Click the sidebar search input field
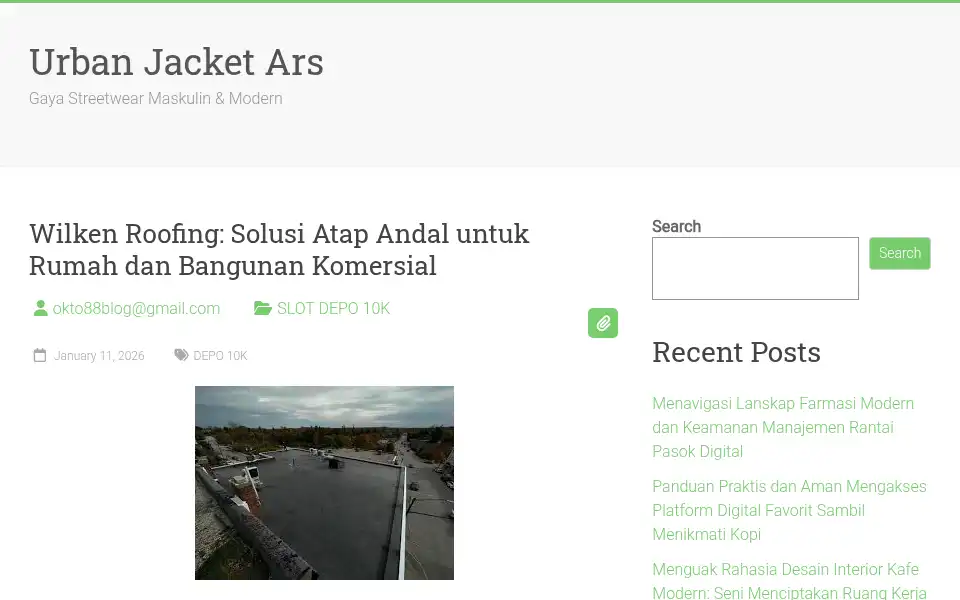The height and width of the screenshot is (600, 960). pos(755,268)
